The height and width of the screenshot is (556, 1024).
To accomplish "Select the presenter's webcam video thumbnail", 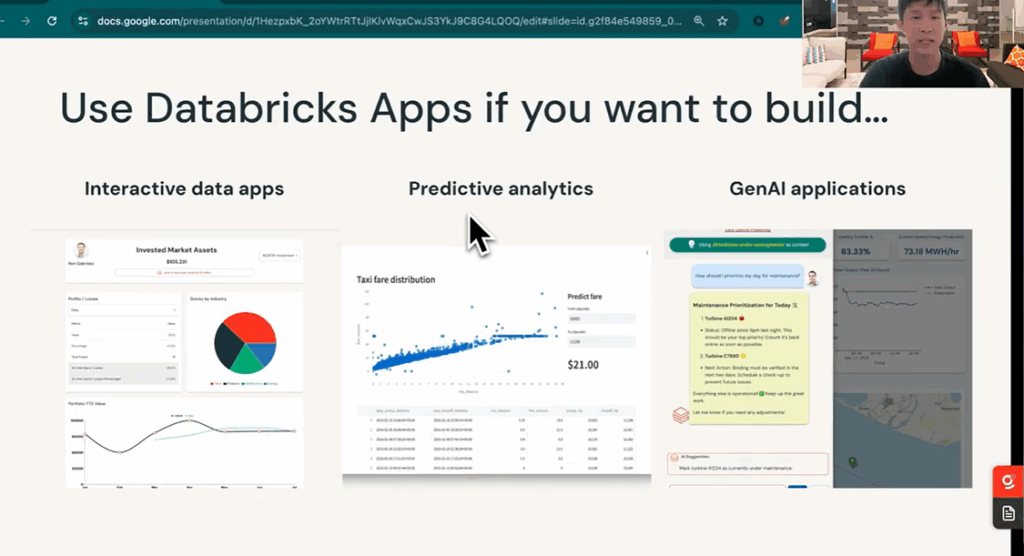I will click(x=912, y=44).
